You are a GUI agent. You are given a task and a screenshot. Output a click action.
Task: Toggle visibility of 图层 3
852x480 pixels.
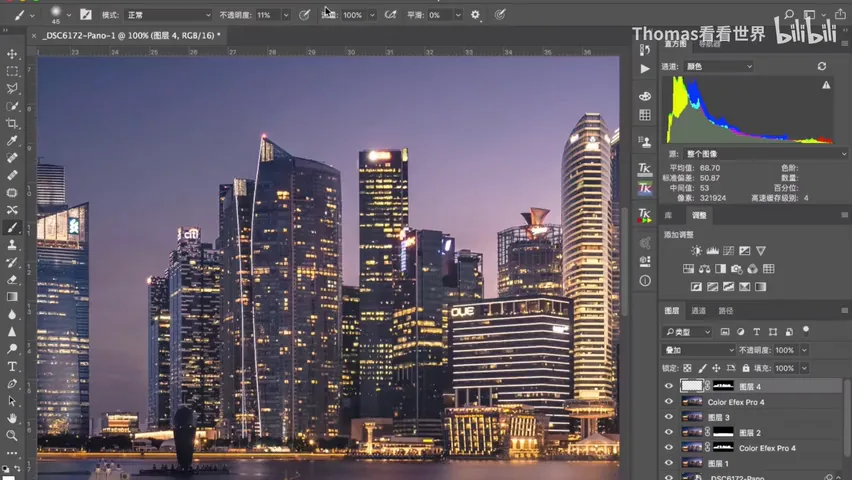coord(669,417)
